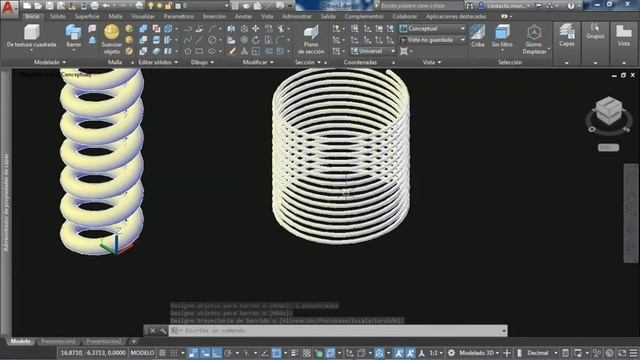Click the Save icon in quick access toolbar
This screenshot has width=640, height=360.
(49, 6)
